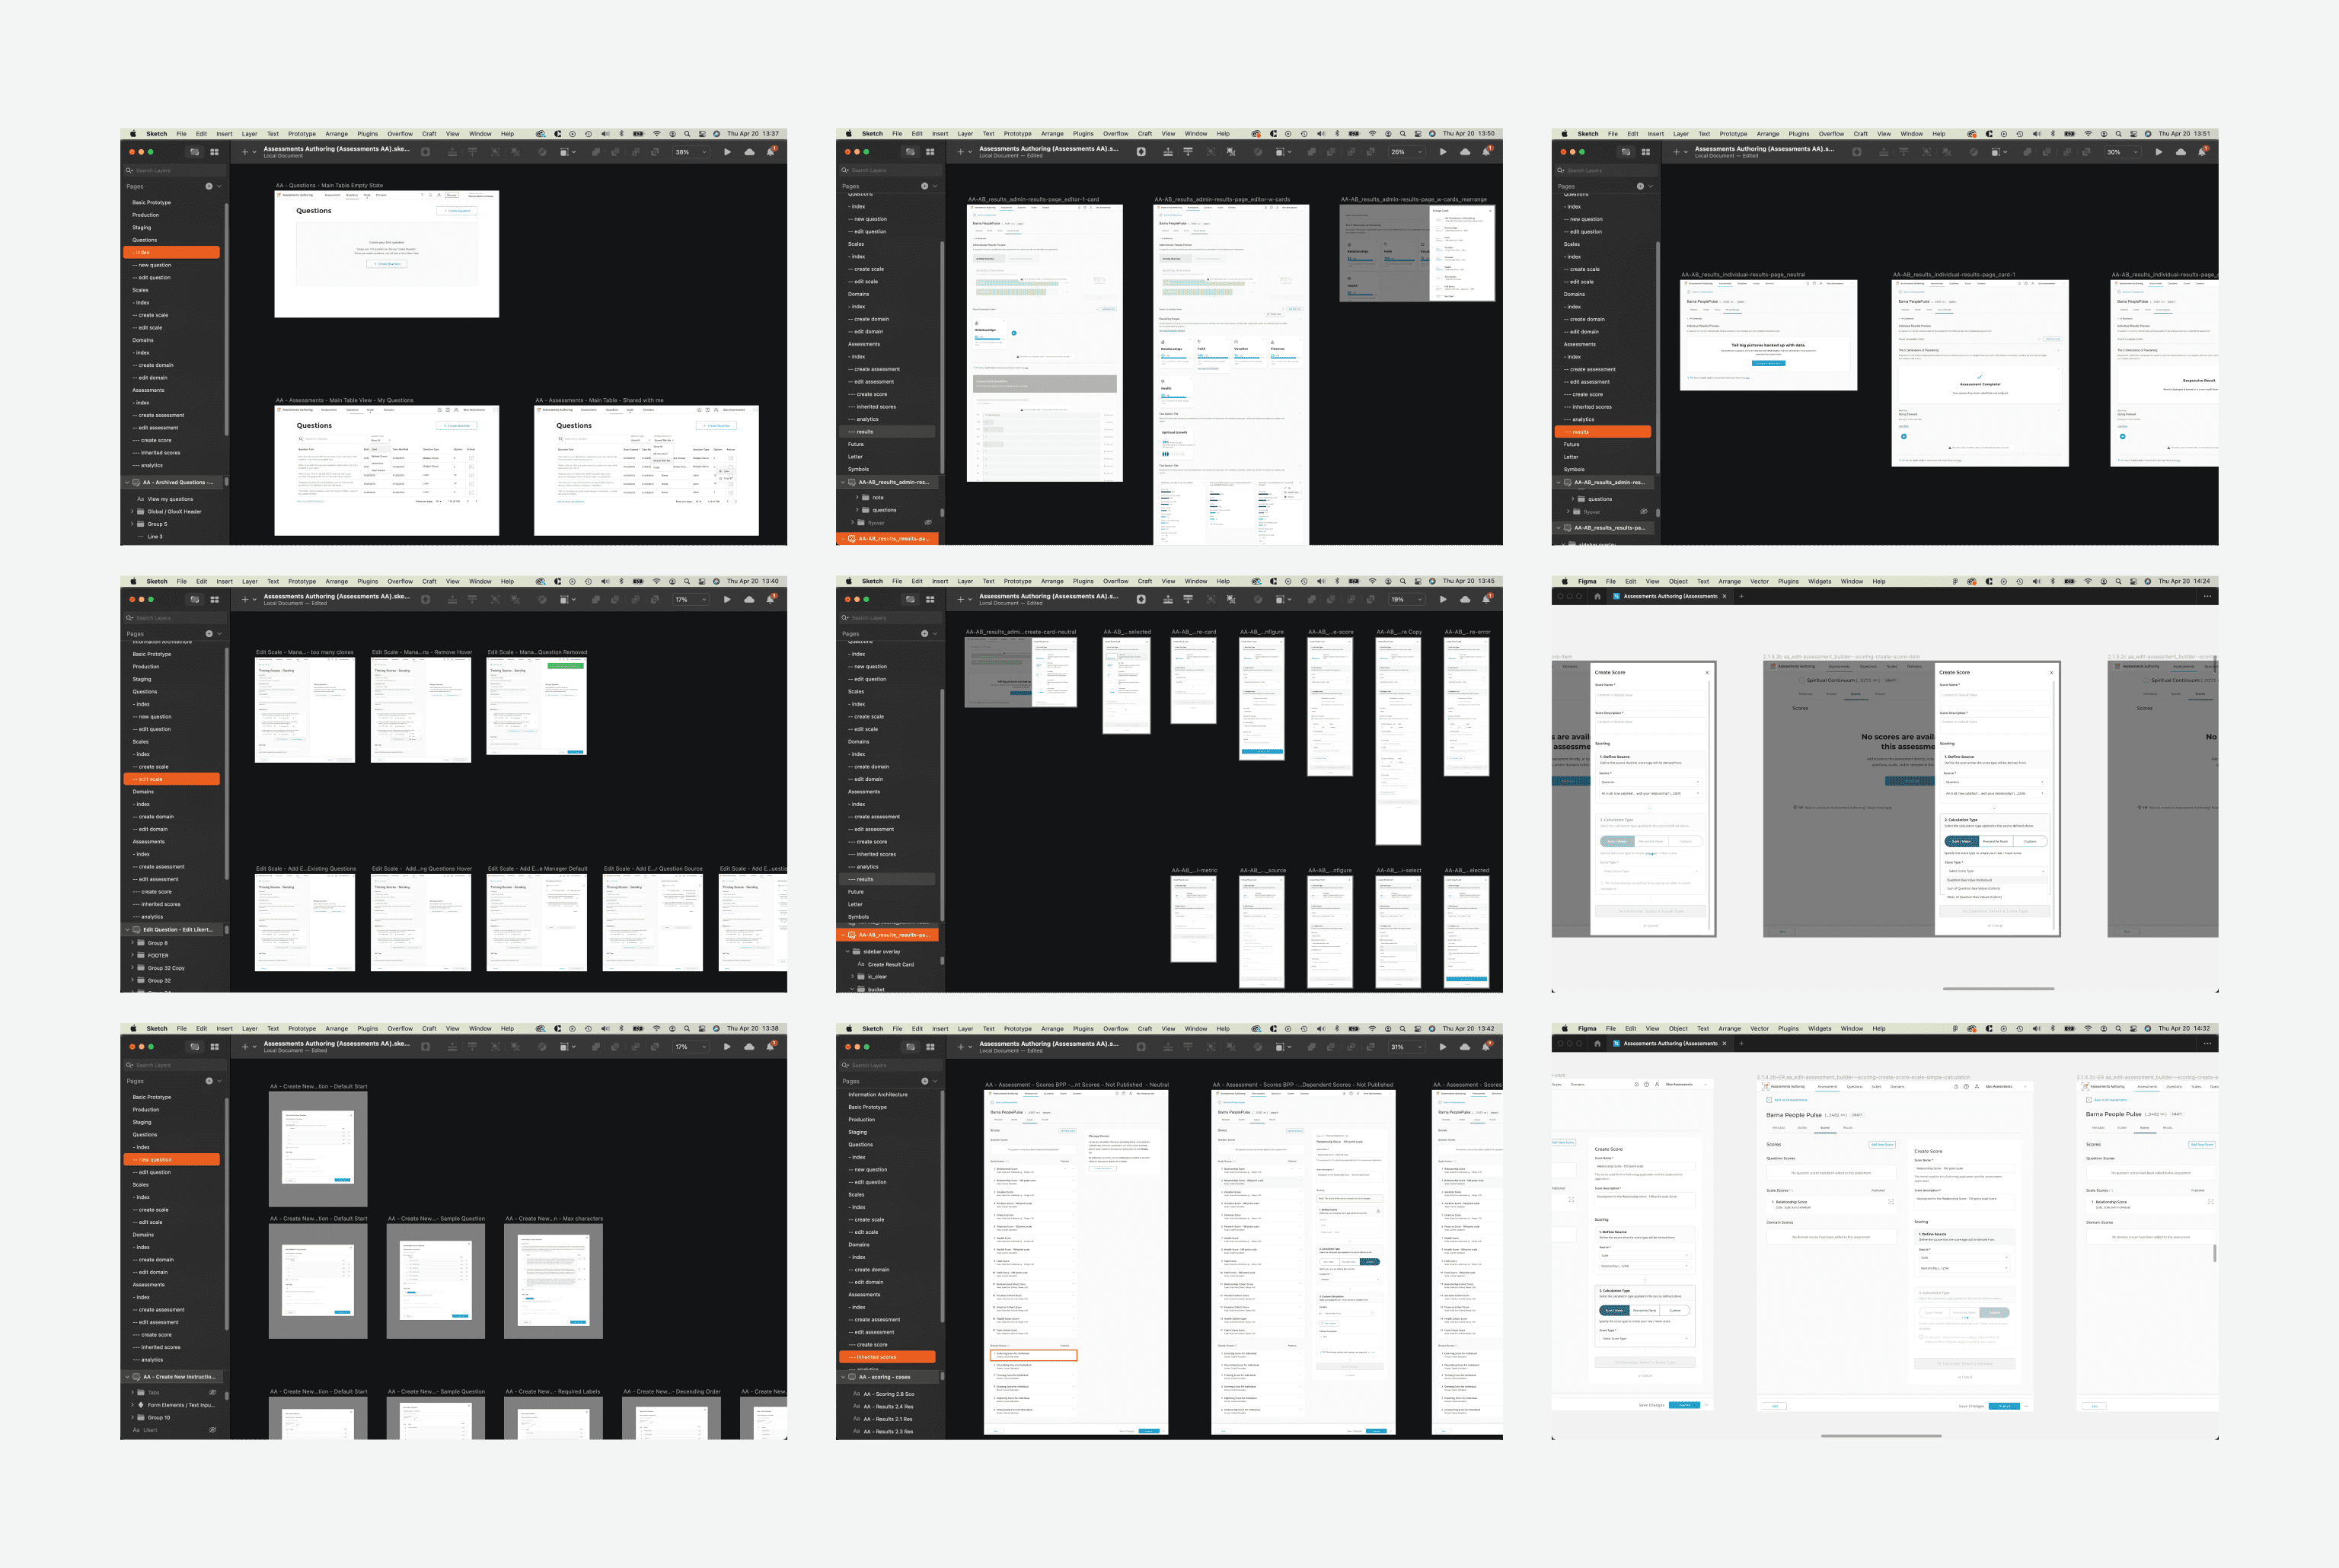Close the right Create Score dialog in 14:24 window
The height and width of the screenshot is (1568, 2339).
pyautogui.click(x=2052, y=672)
